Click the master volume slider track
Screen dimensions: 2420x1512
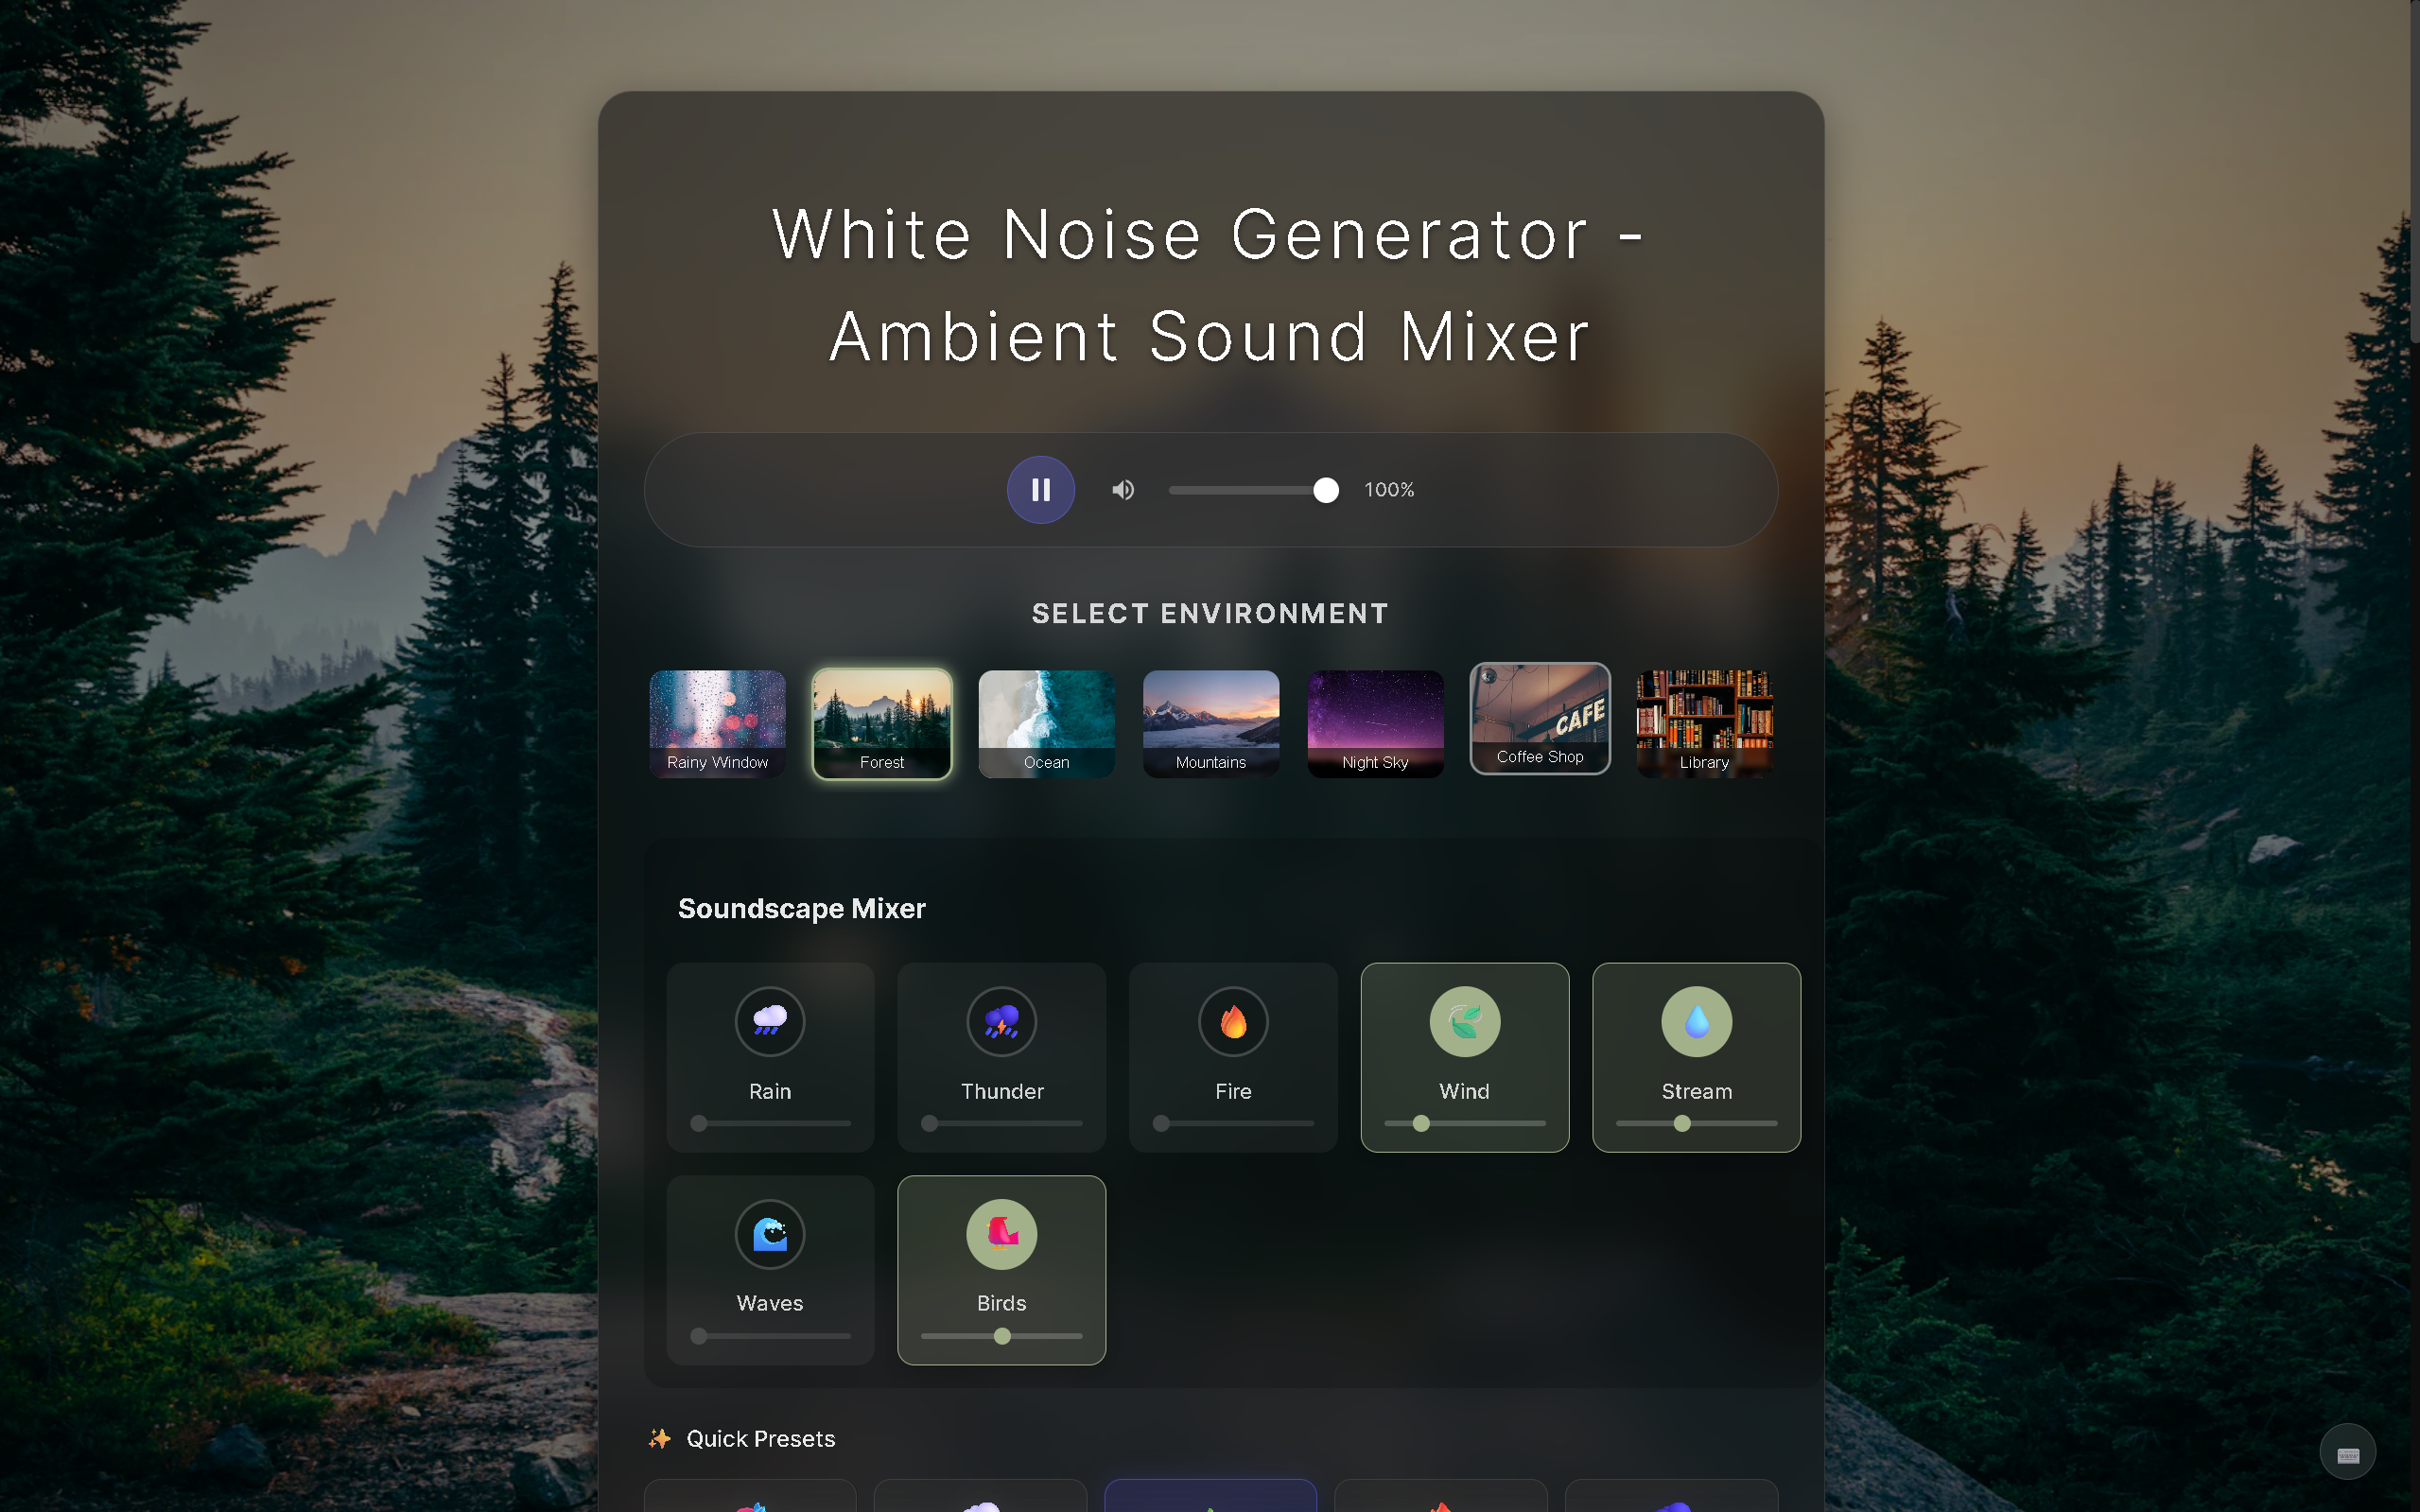click(x=1248, y=490)
